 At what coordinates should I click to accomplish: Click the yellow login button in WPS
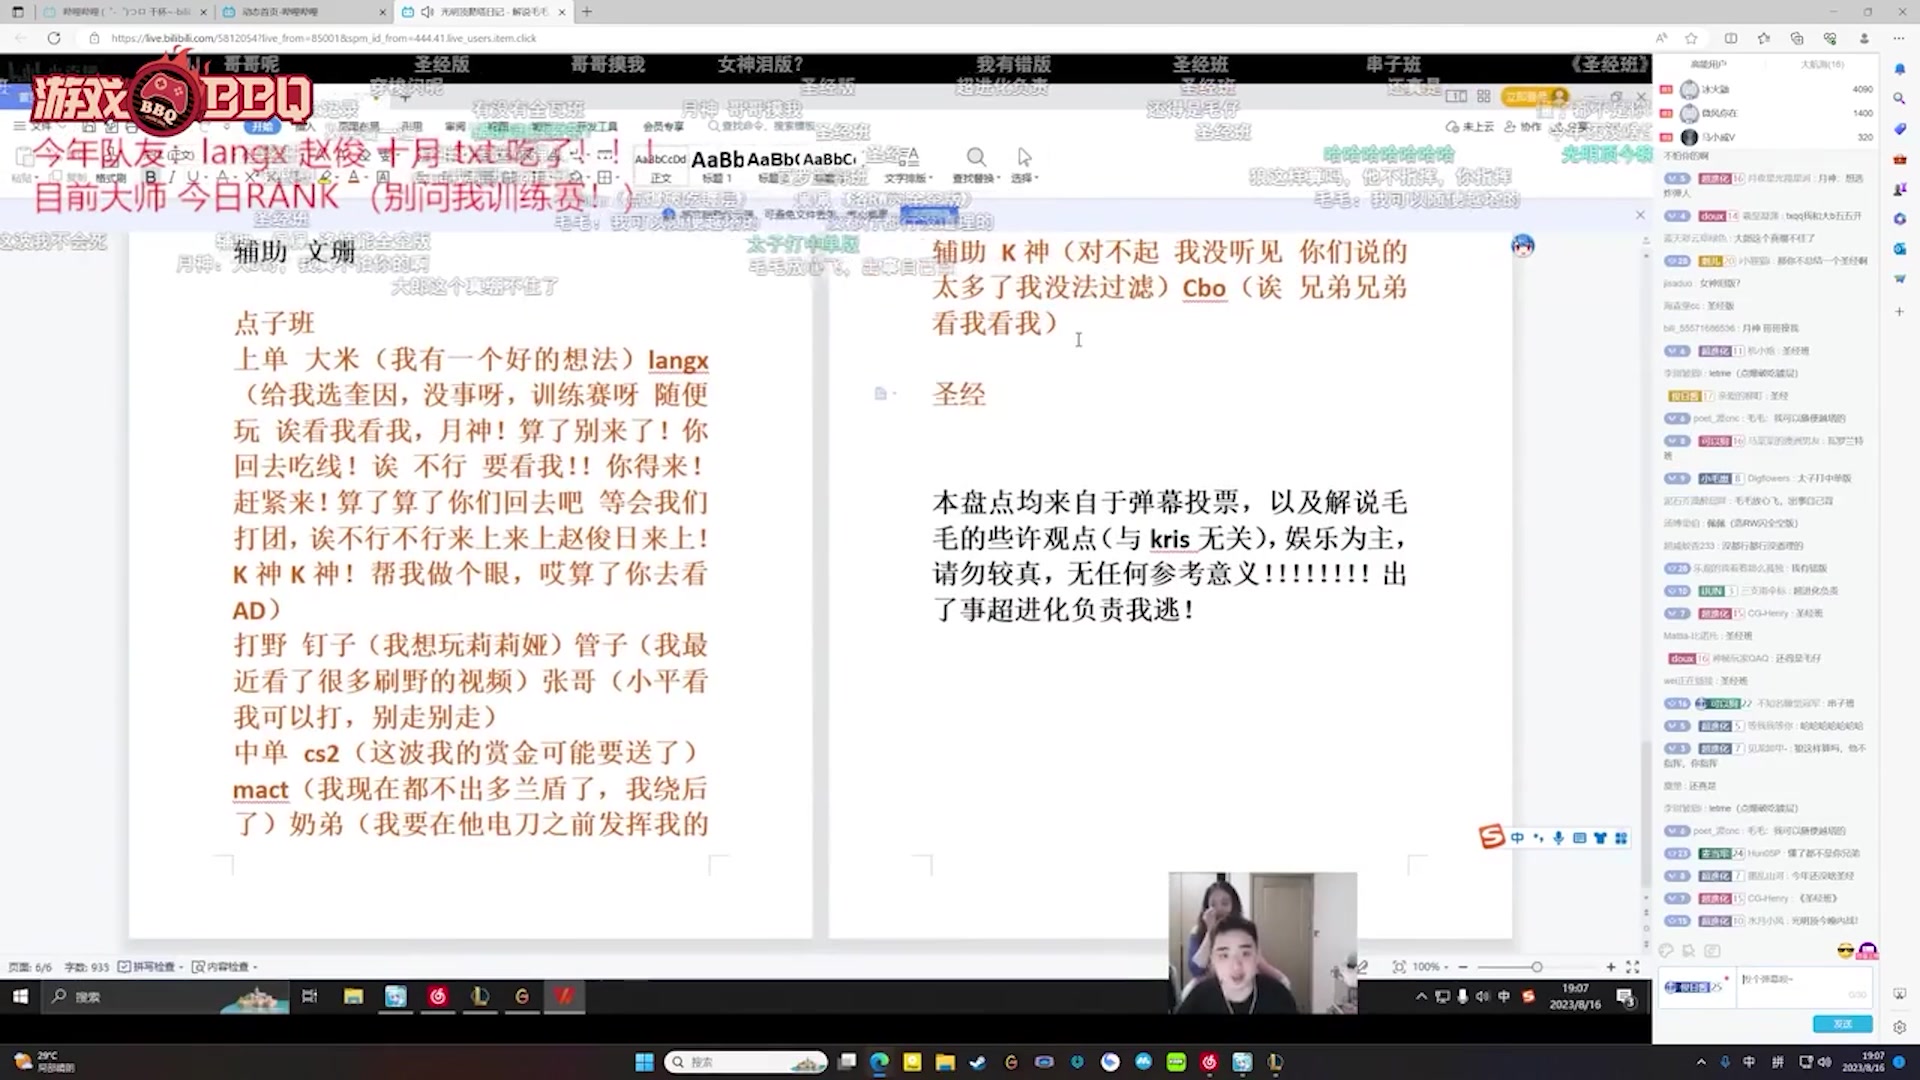(x=1527, y=97)
